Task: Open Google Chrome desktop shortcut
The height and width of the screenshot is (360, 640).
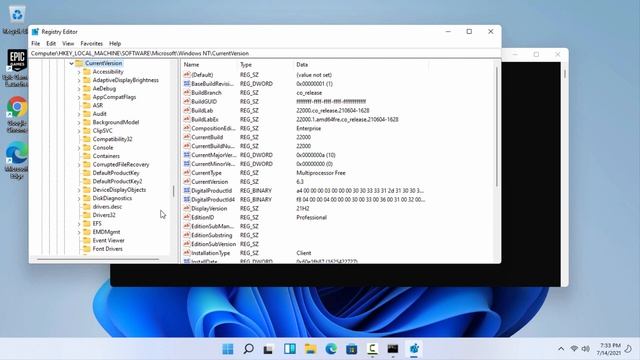Action: (17, 115)
